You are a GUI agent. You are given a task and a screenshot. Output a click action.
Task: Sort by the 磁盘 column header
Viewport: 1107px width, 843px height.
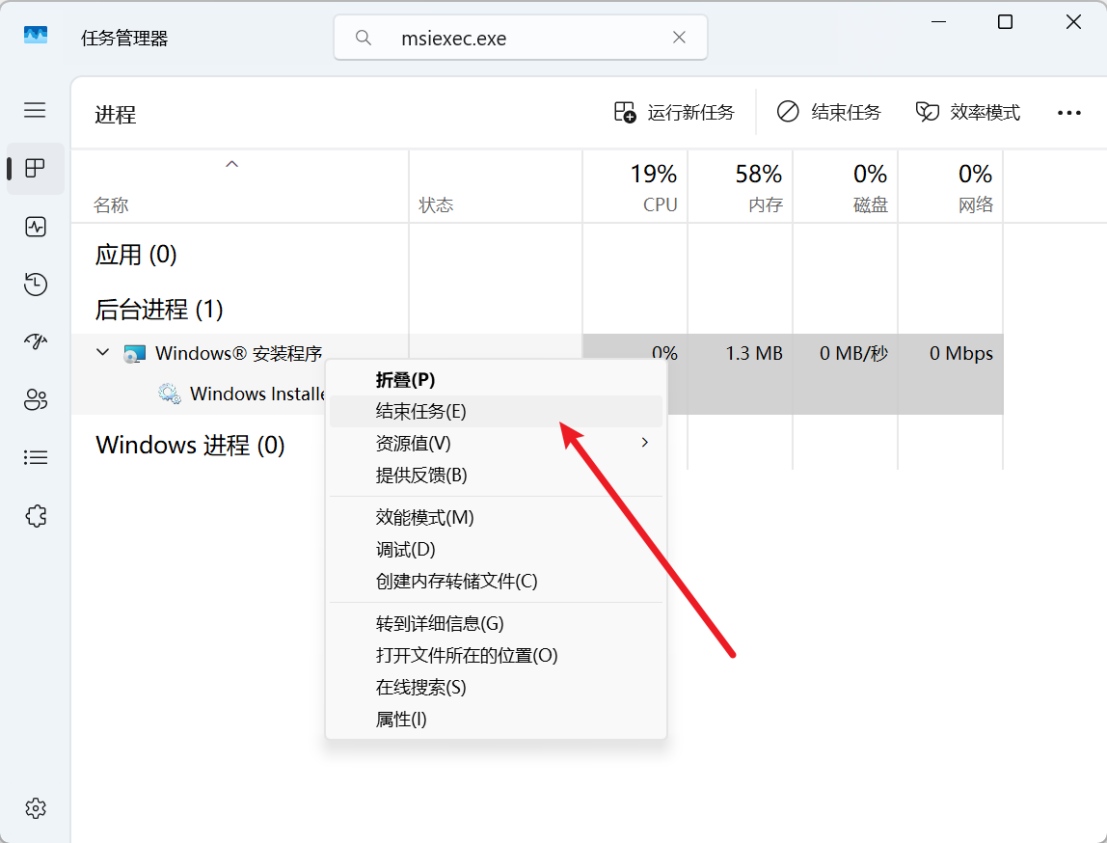coord(846,187)
